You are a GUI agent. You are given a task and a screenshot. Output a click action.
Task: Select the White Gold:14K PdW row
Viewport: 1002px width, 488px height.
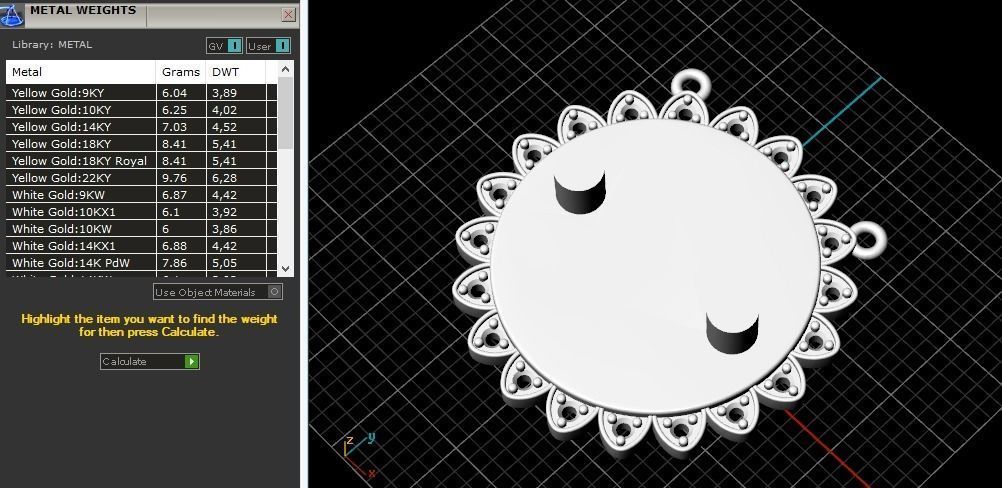(x=142, y=263)
